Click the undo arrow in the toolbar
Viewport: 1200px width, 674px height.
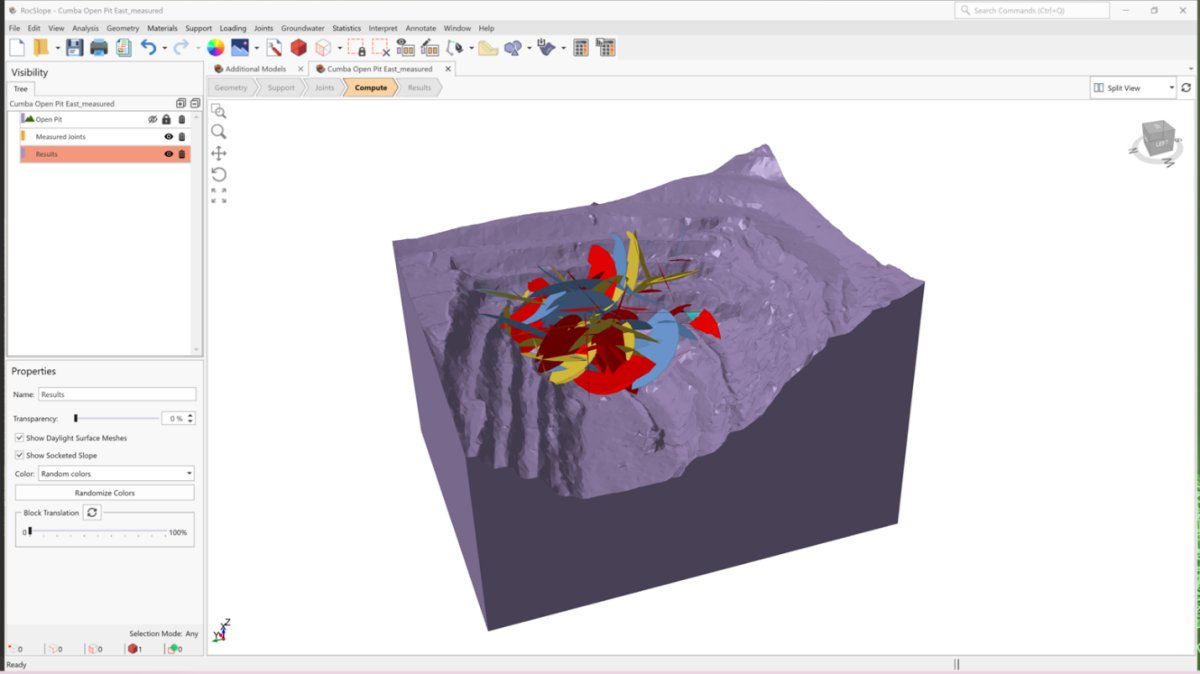coord(150,47)
